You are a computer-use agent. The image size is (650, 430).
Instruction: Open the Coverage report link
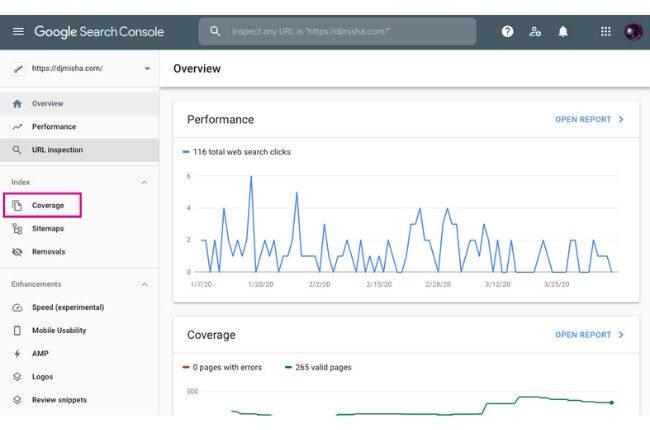point(583,335)
